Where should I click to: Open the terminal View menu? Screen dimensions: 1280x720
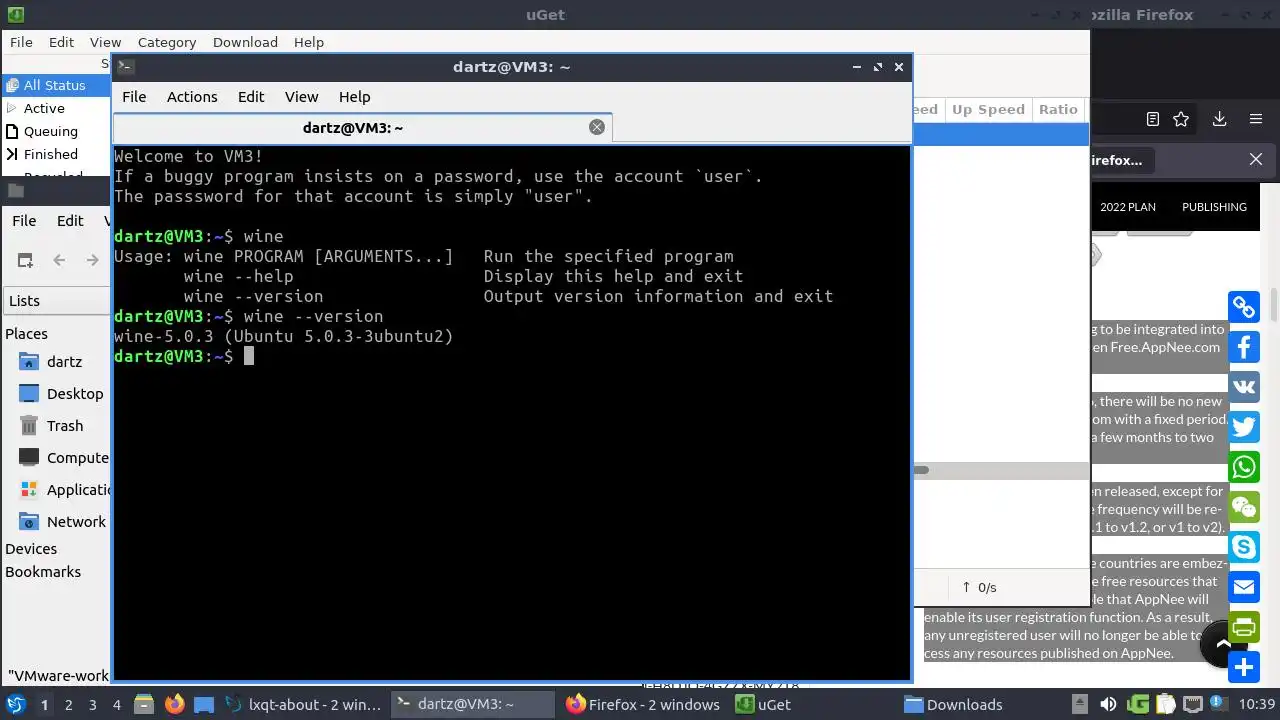[301, 97]
